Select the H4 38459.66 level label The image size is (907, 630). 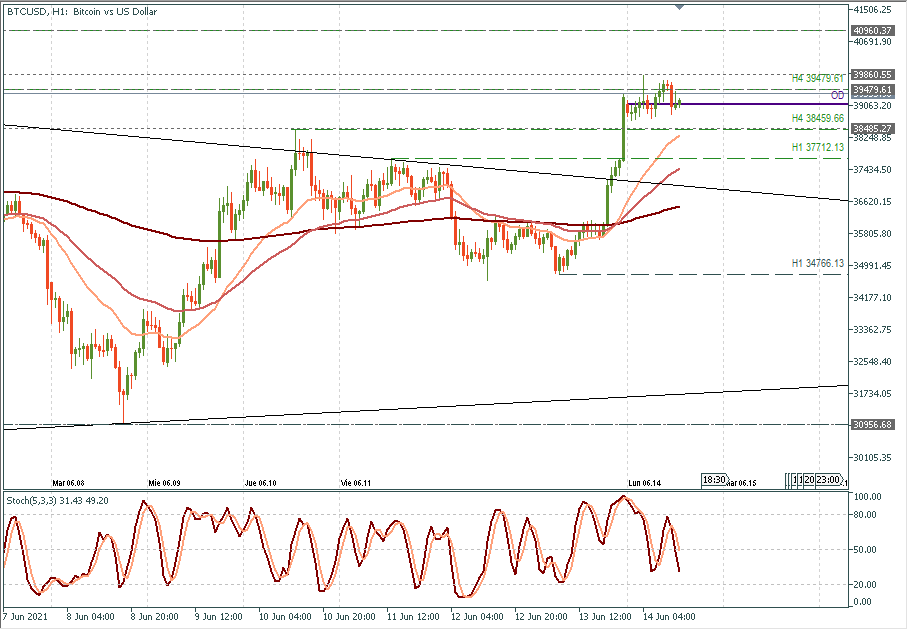click(x=817, y=118)
